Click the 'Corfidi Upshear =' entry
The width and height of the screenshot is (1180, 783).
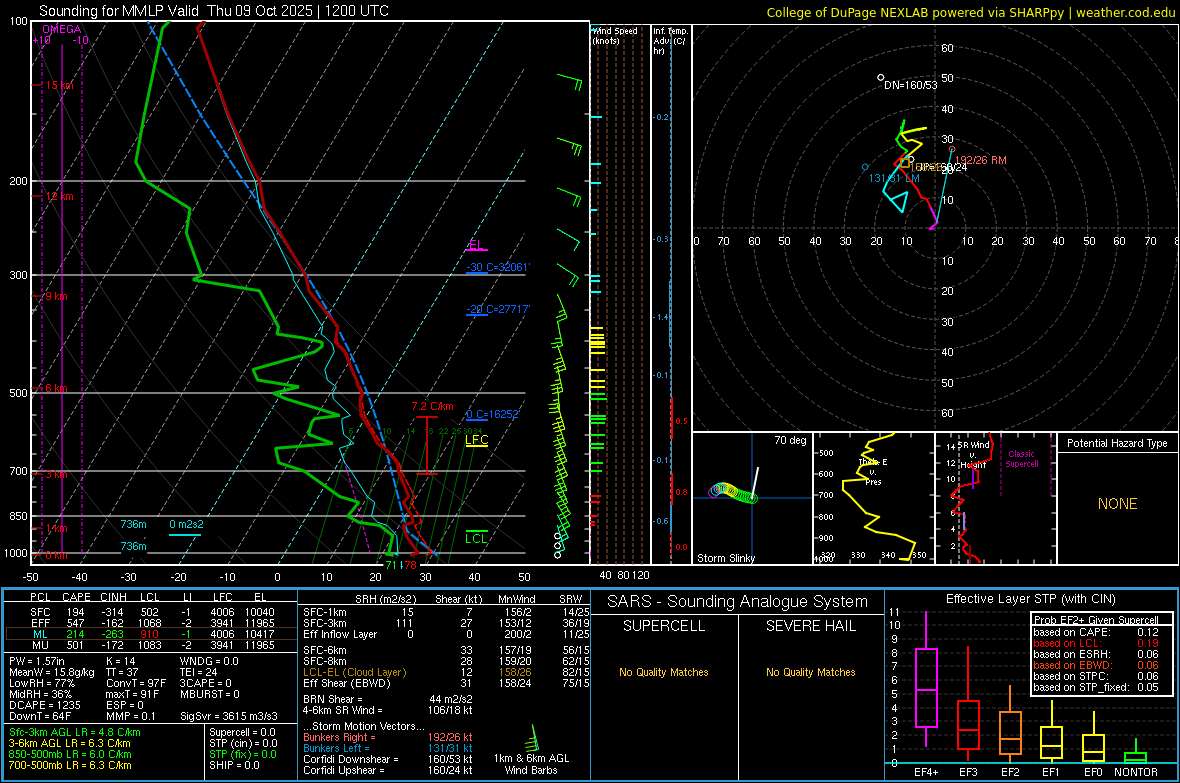(x=388, y=770)
